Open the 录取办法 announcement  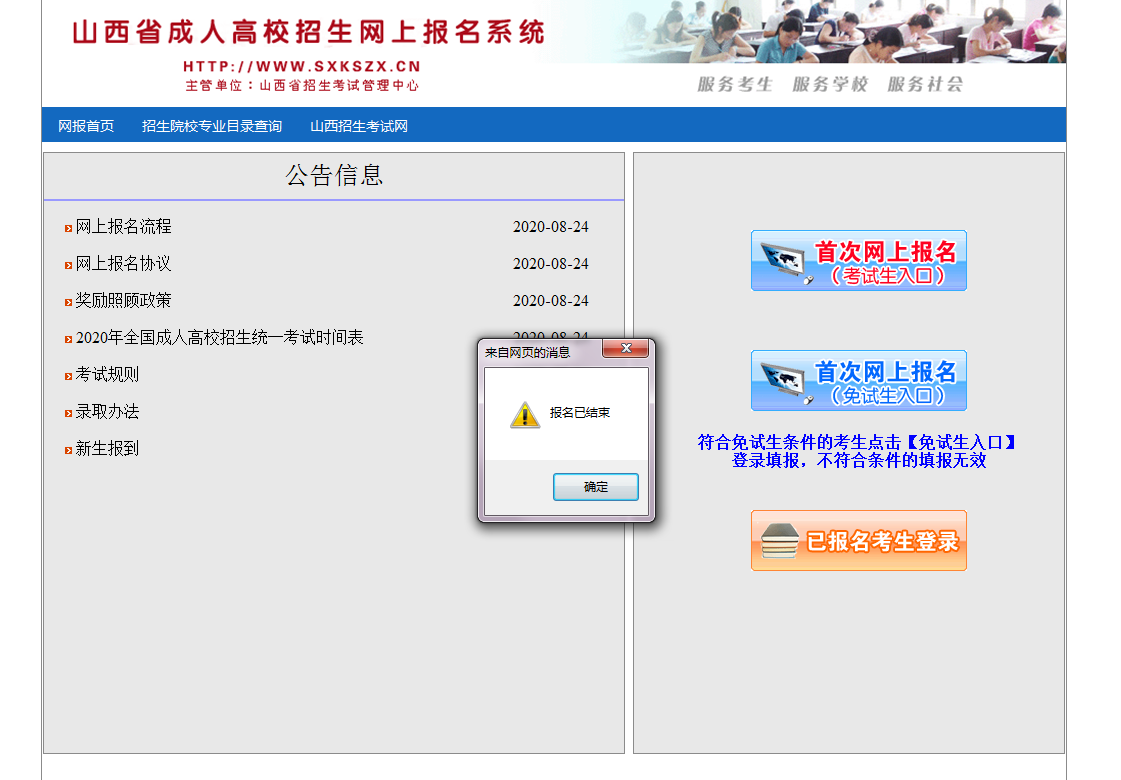point(108,412)
